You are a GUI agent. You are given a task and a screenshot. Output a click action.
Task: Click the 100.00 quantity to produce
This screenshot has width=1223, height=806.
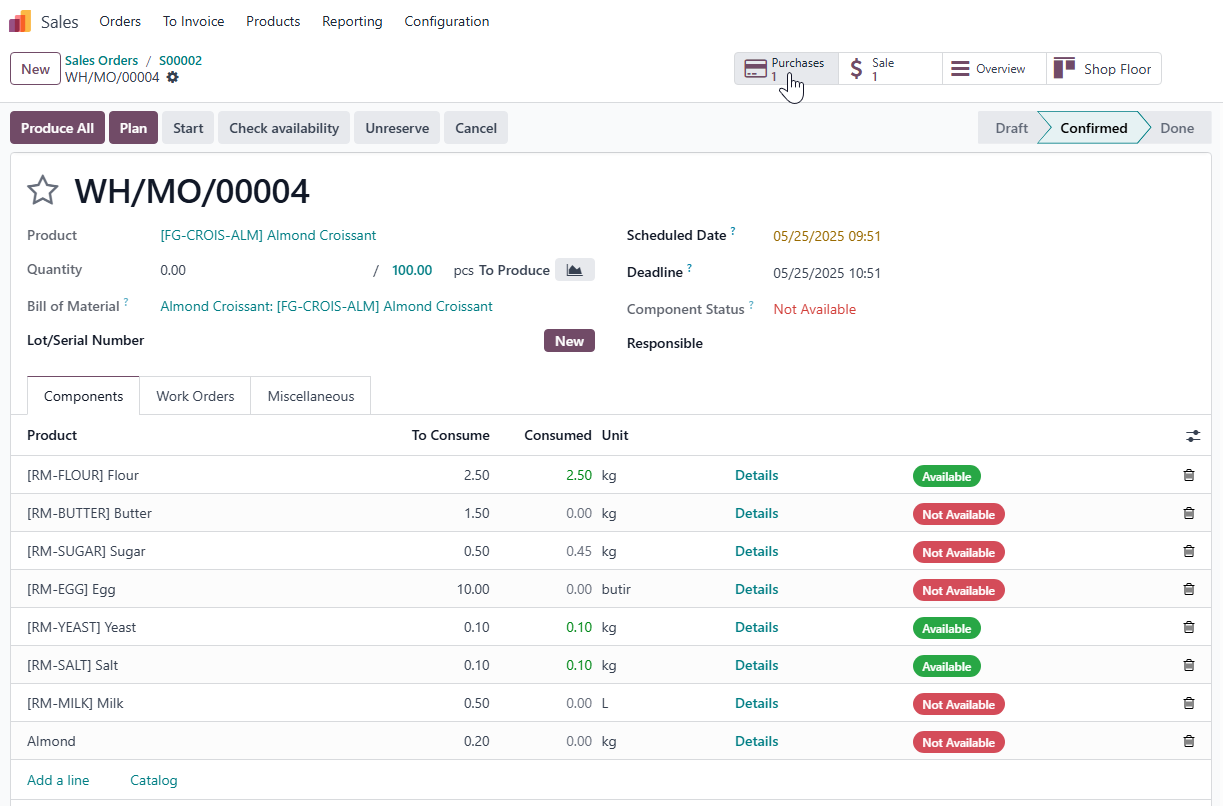click(x=412, y=270)
